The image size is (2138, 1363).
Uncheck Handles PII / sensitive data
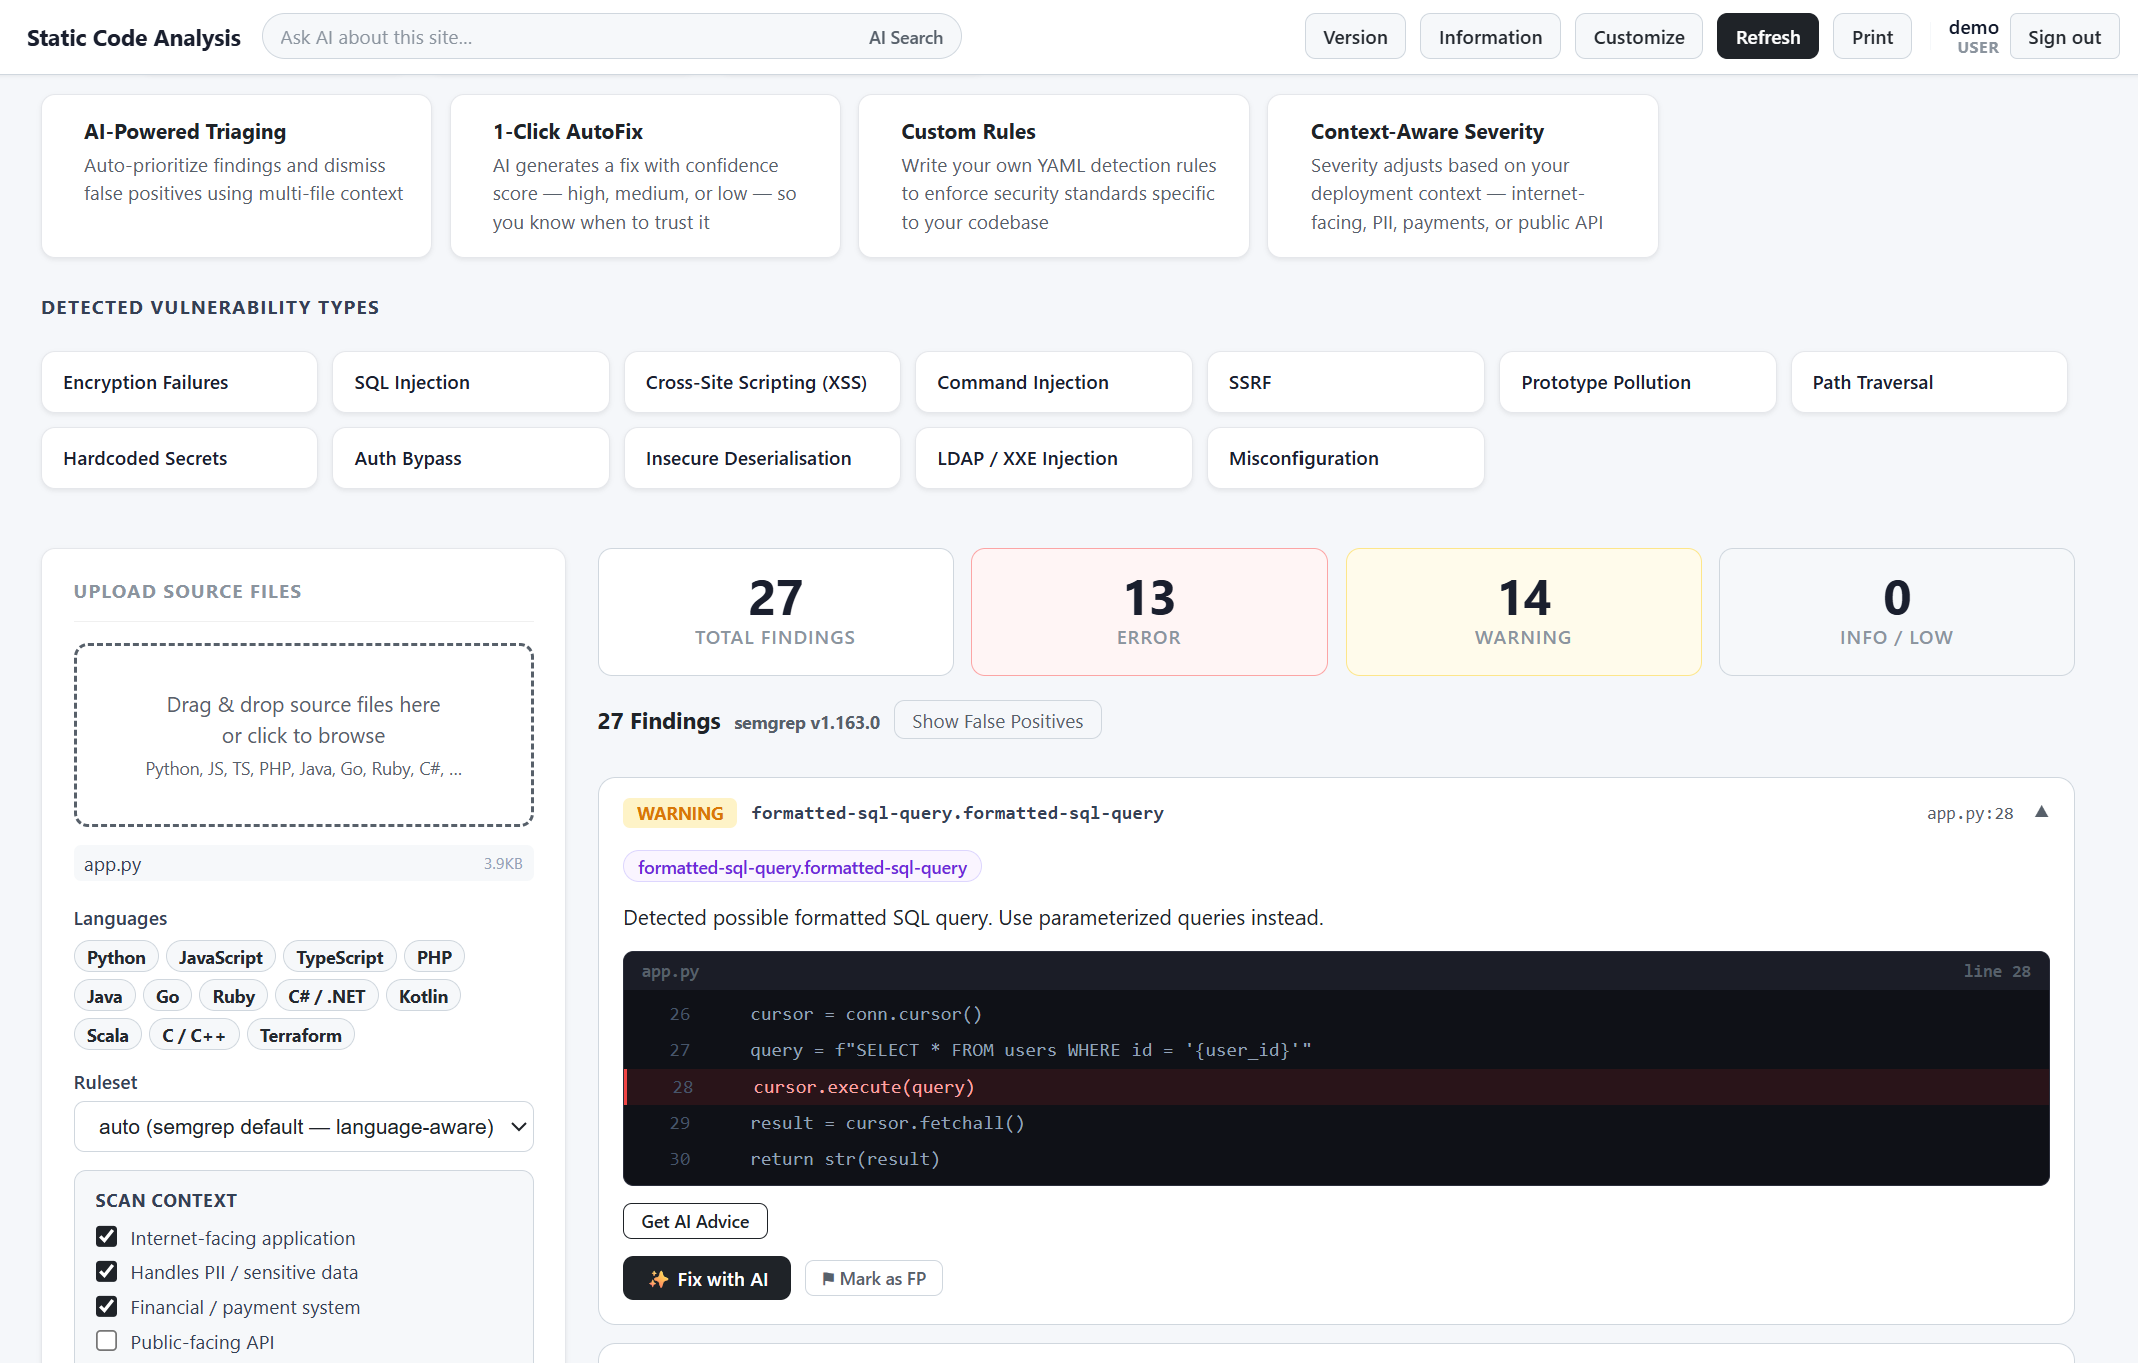coord(107,1271)
